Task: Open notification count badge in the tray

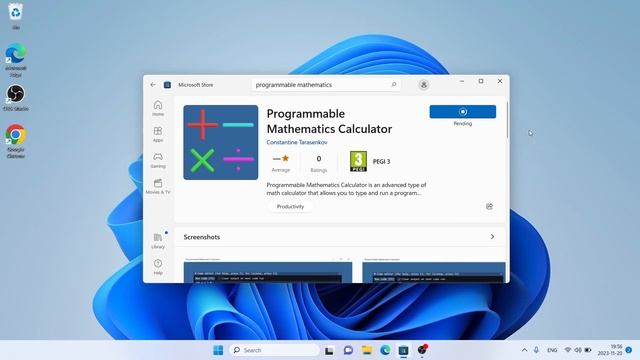Action: tap(629, 350)
